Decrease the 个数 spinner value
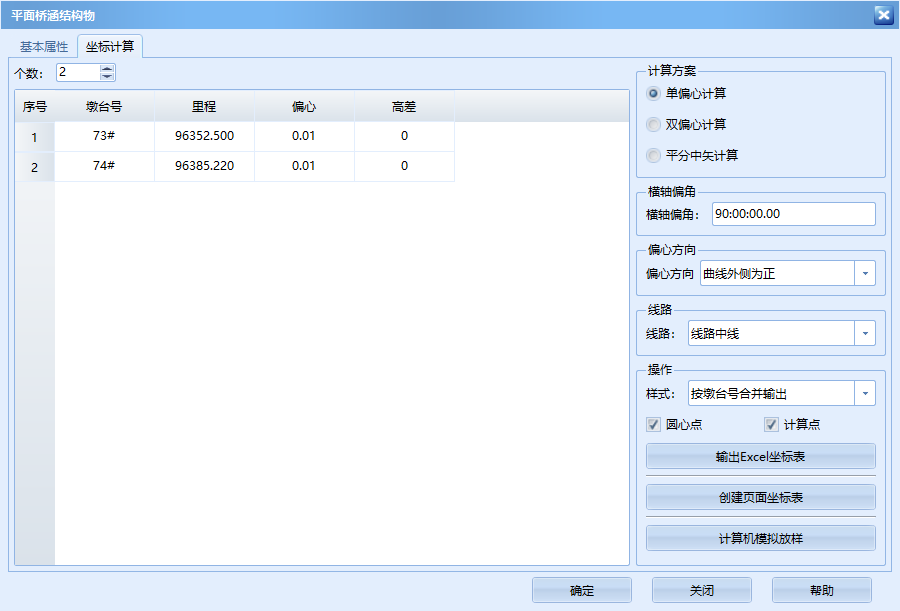Image resolution: width=900 pixels, height=611 pixels. pyautogui.click(x=107, y=76)
